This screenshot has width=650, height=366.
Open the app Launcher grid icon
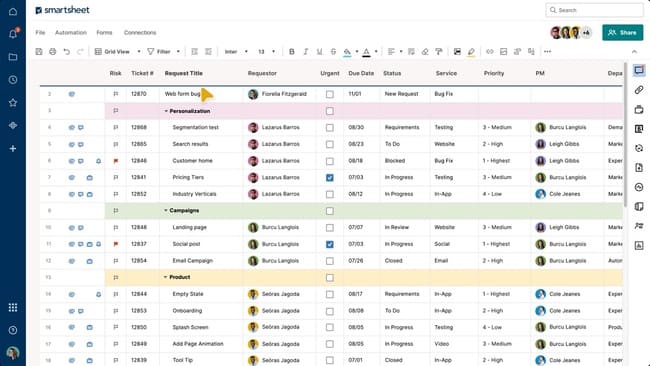[x=13, y=308]
